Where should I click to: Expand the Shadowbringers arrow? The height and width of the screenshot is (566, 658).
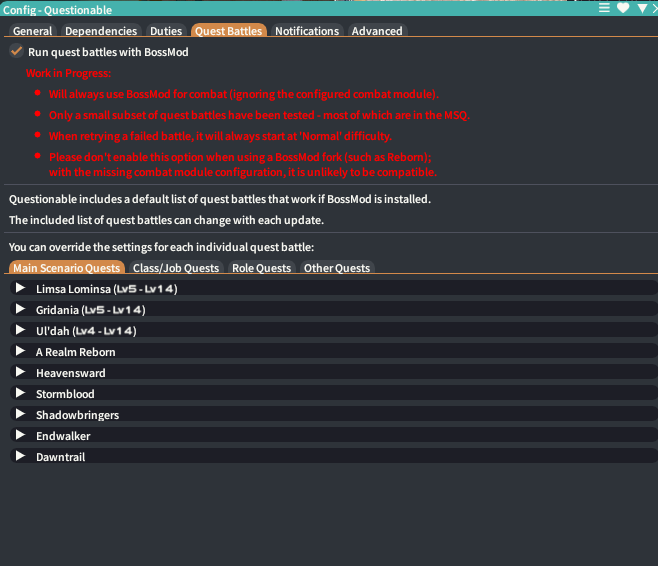pyautogui.click(x=20, y=414)
